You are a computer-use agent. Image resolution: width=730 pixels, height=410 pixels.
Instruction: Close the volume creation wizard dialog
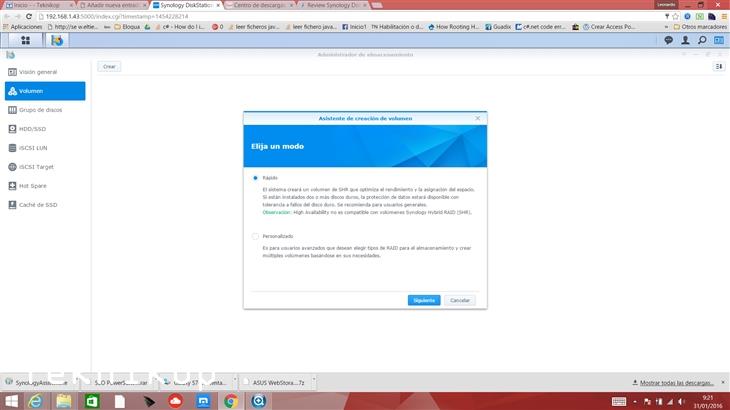pos(477,118)
